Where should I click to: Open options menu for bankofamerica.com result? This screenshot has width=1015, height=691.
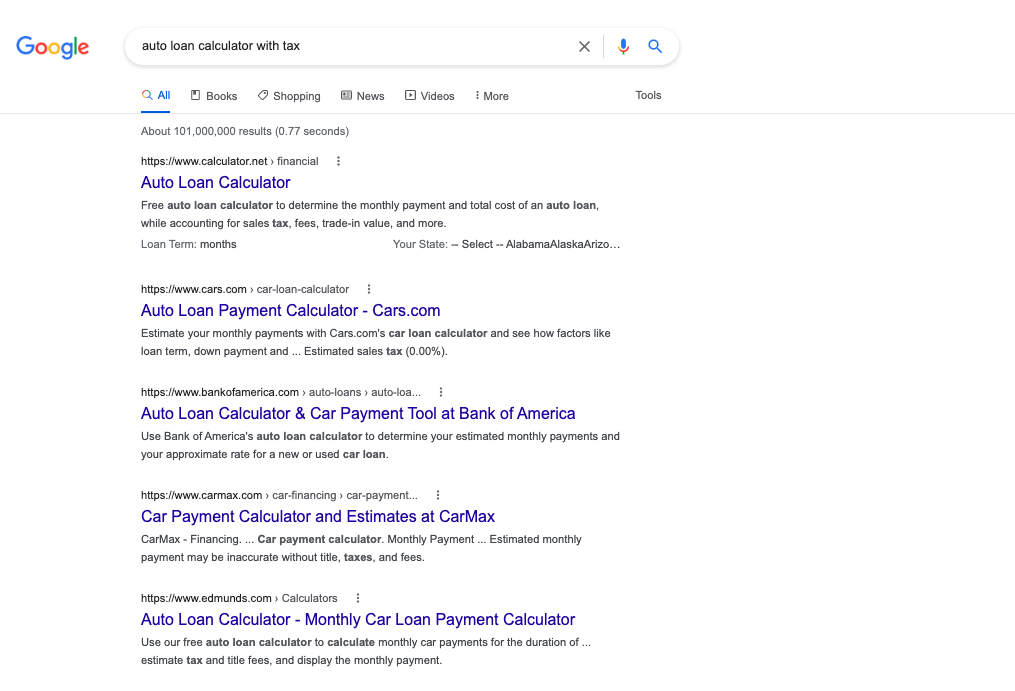[x=441, y=392]
